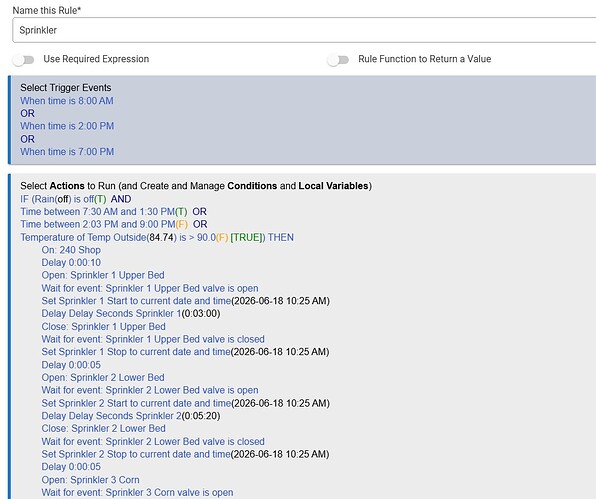Viewport: 596px width, 499px height.
Task: Click the rule name field containing Sprinkler
Action: click(304, 30)
